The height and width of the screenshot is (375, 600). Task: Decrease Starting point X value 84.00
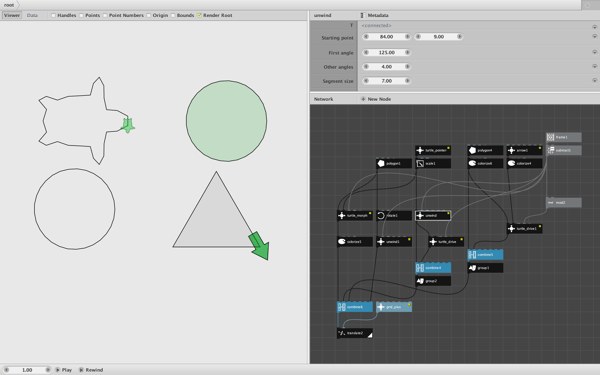pyautogui.click(x=366, y=37)
